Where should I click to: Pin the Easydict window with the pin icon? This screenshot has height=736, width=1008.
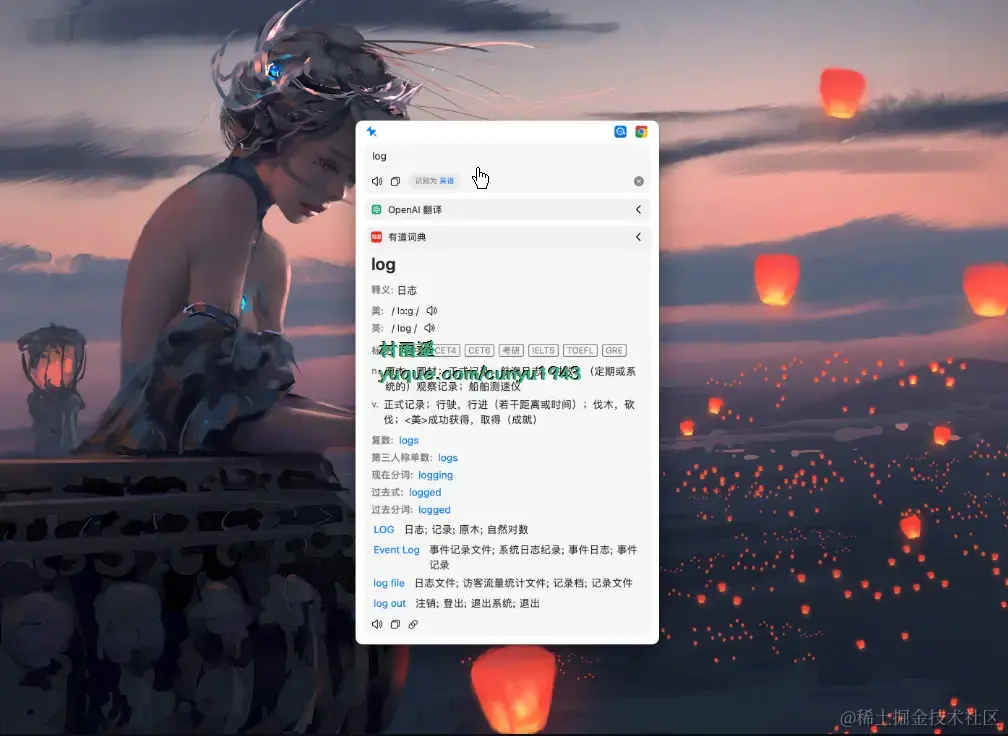pyautogui.click(x=372, y=132)
